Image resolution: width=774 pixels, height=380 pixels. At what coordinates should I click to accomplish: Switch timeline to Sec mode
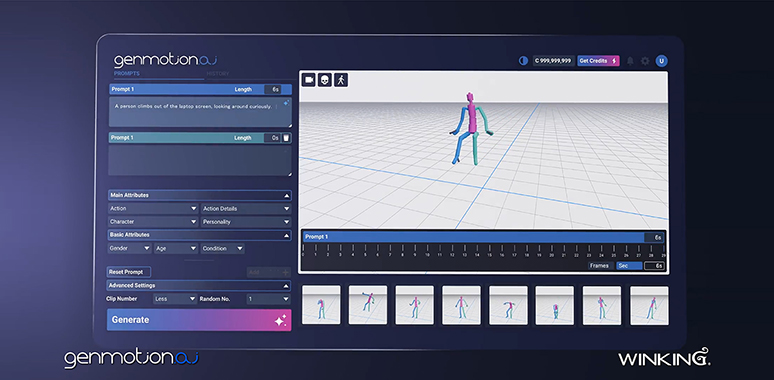[x=629, y=266]
